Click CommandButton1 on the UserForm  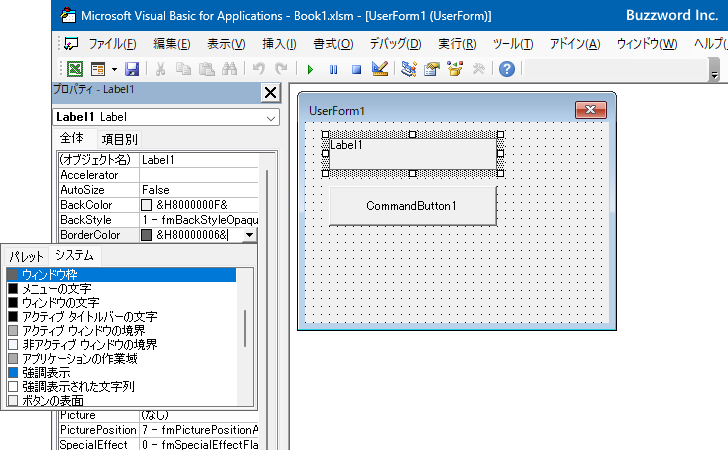[x=413, y=206]
